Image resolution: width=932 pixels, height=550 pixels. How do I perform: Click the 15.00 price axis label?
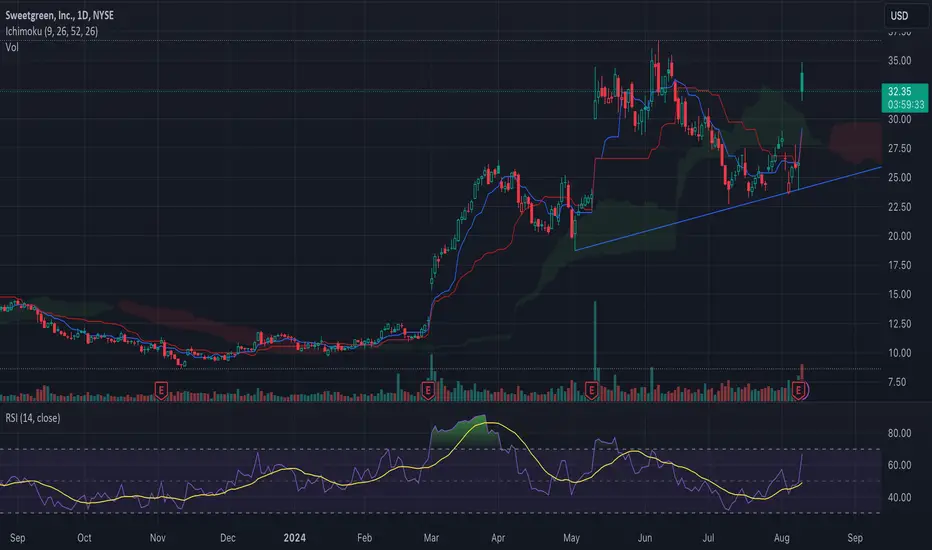tap(899, 294)
